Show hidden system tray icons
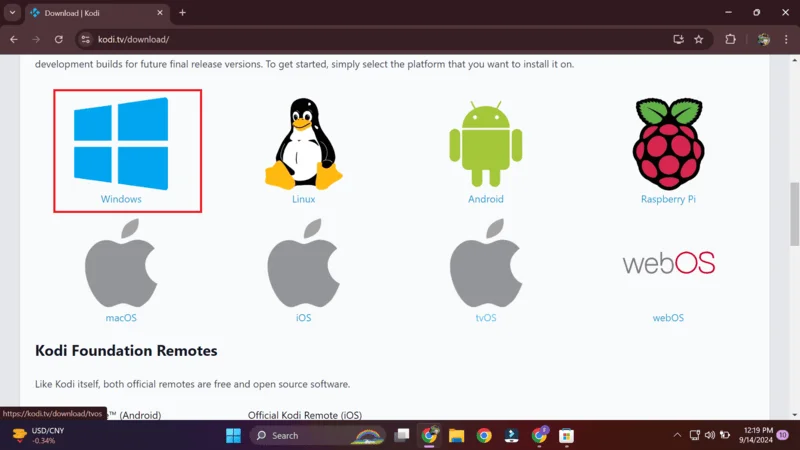800x450 pixels. (x=677, y=435)
